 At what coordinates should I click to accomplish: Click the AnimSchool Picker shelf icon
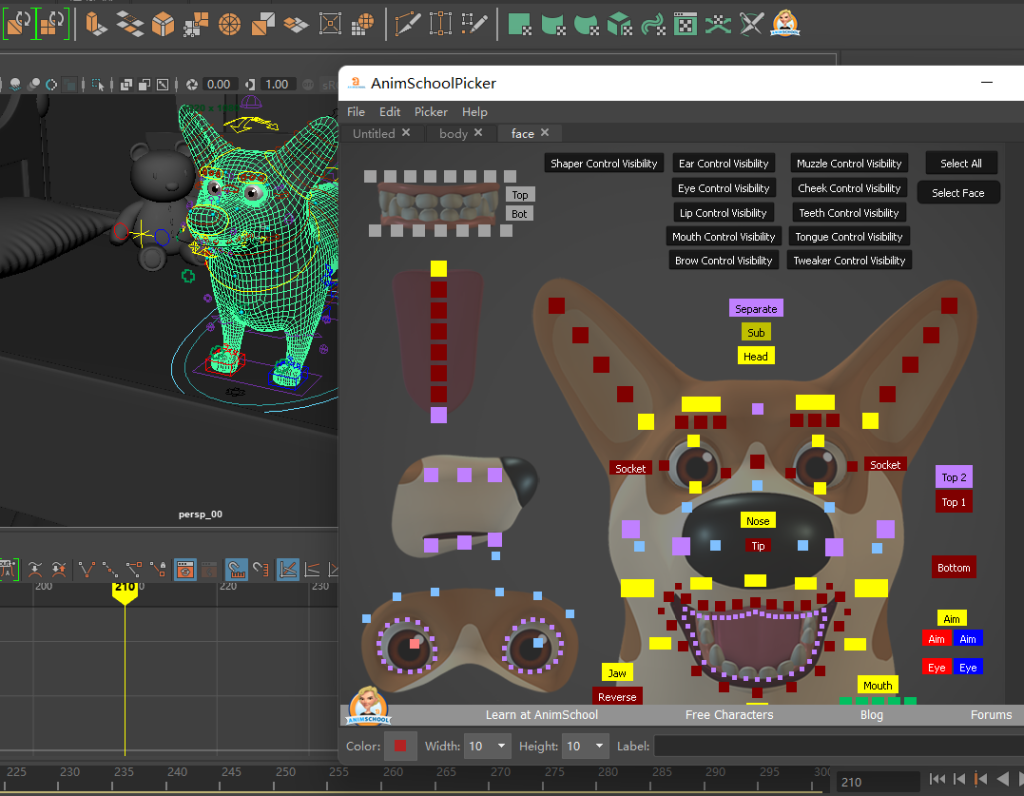point(785,24)
